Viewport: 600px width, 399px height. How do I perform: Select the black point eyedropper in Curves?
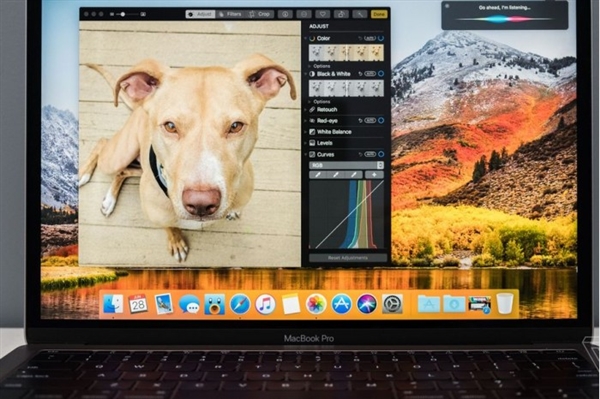(318, 175)
